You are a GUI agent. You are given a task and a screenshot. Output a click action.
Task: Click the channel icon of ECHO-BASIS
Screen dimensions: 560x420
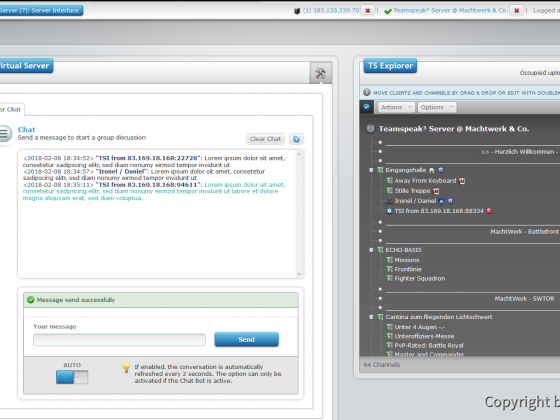click(380, 250)
